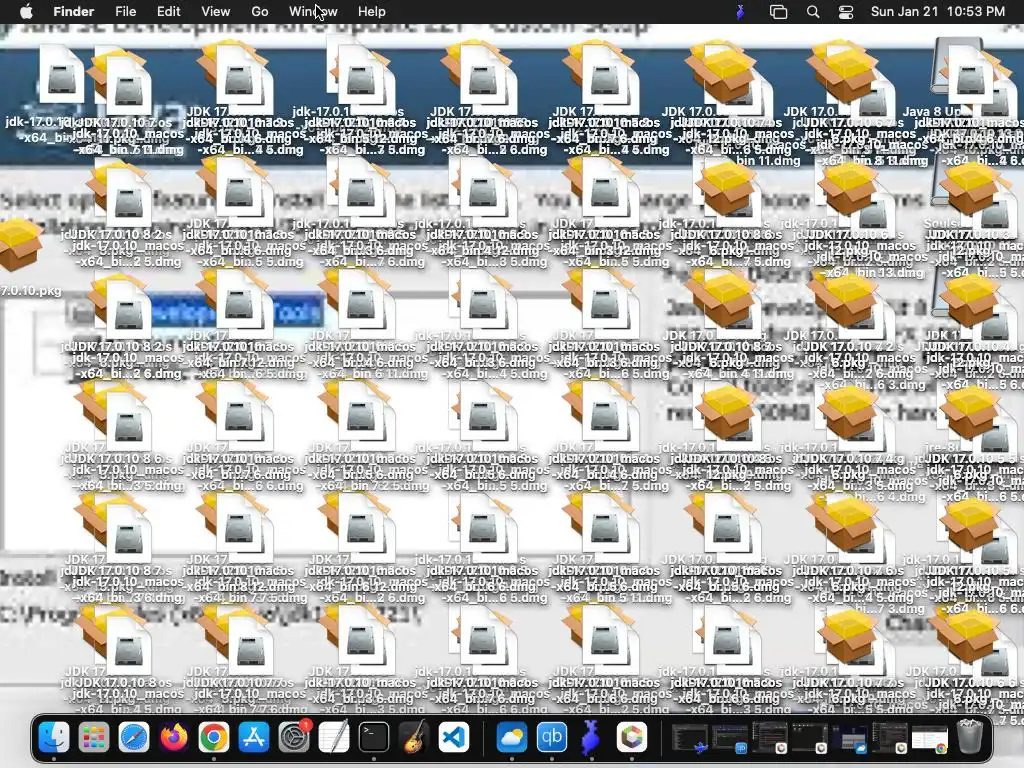Image resolution: width=1024 pixels, height=768 pixels.
Task: Restore the white Chrome window beside Trash
Action: (x=930, y=738)
